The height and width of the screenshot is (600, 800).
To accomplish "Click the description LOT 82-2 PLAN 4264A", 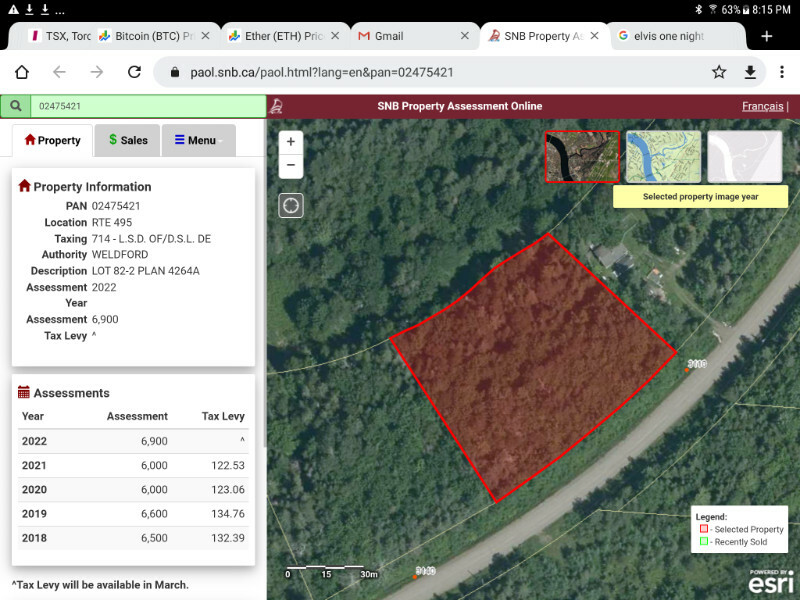I will 145,271.
